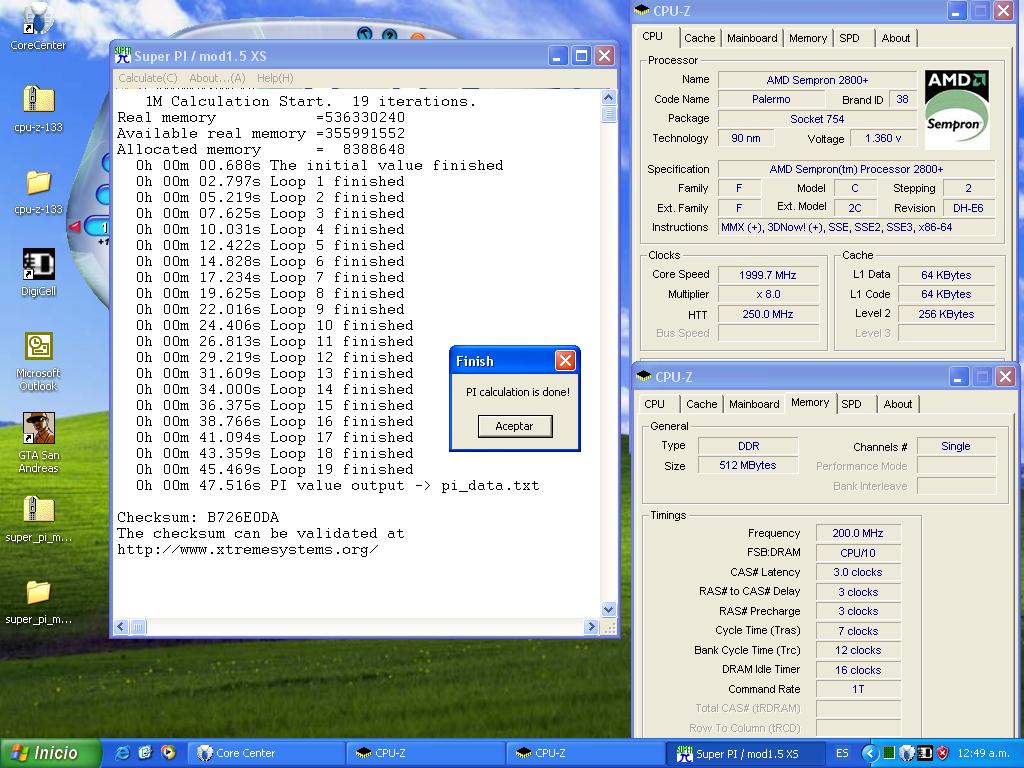
Task: Switch to the Mainboard tab in top CPU-Z
Action: (x=752, y=38)
